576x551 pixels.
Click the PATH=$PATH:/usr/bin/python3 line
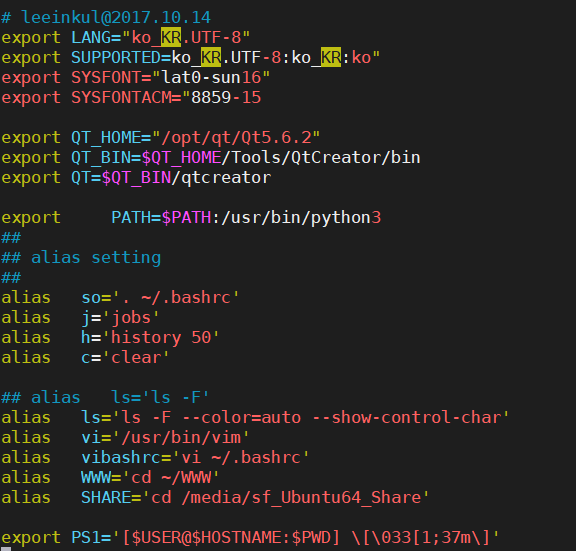(x=191, y=218)
